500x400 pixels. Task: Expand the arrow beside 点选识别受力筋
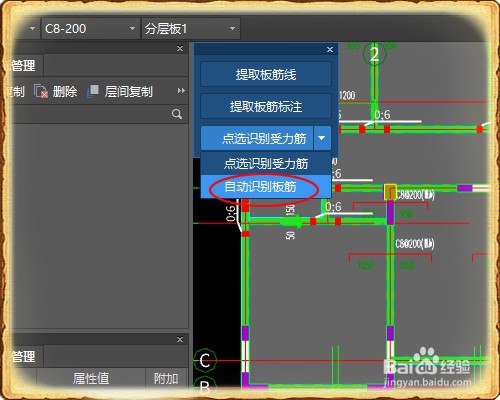point(322,138)
